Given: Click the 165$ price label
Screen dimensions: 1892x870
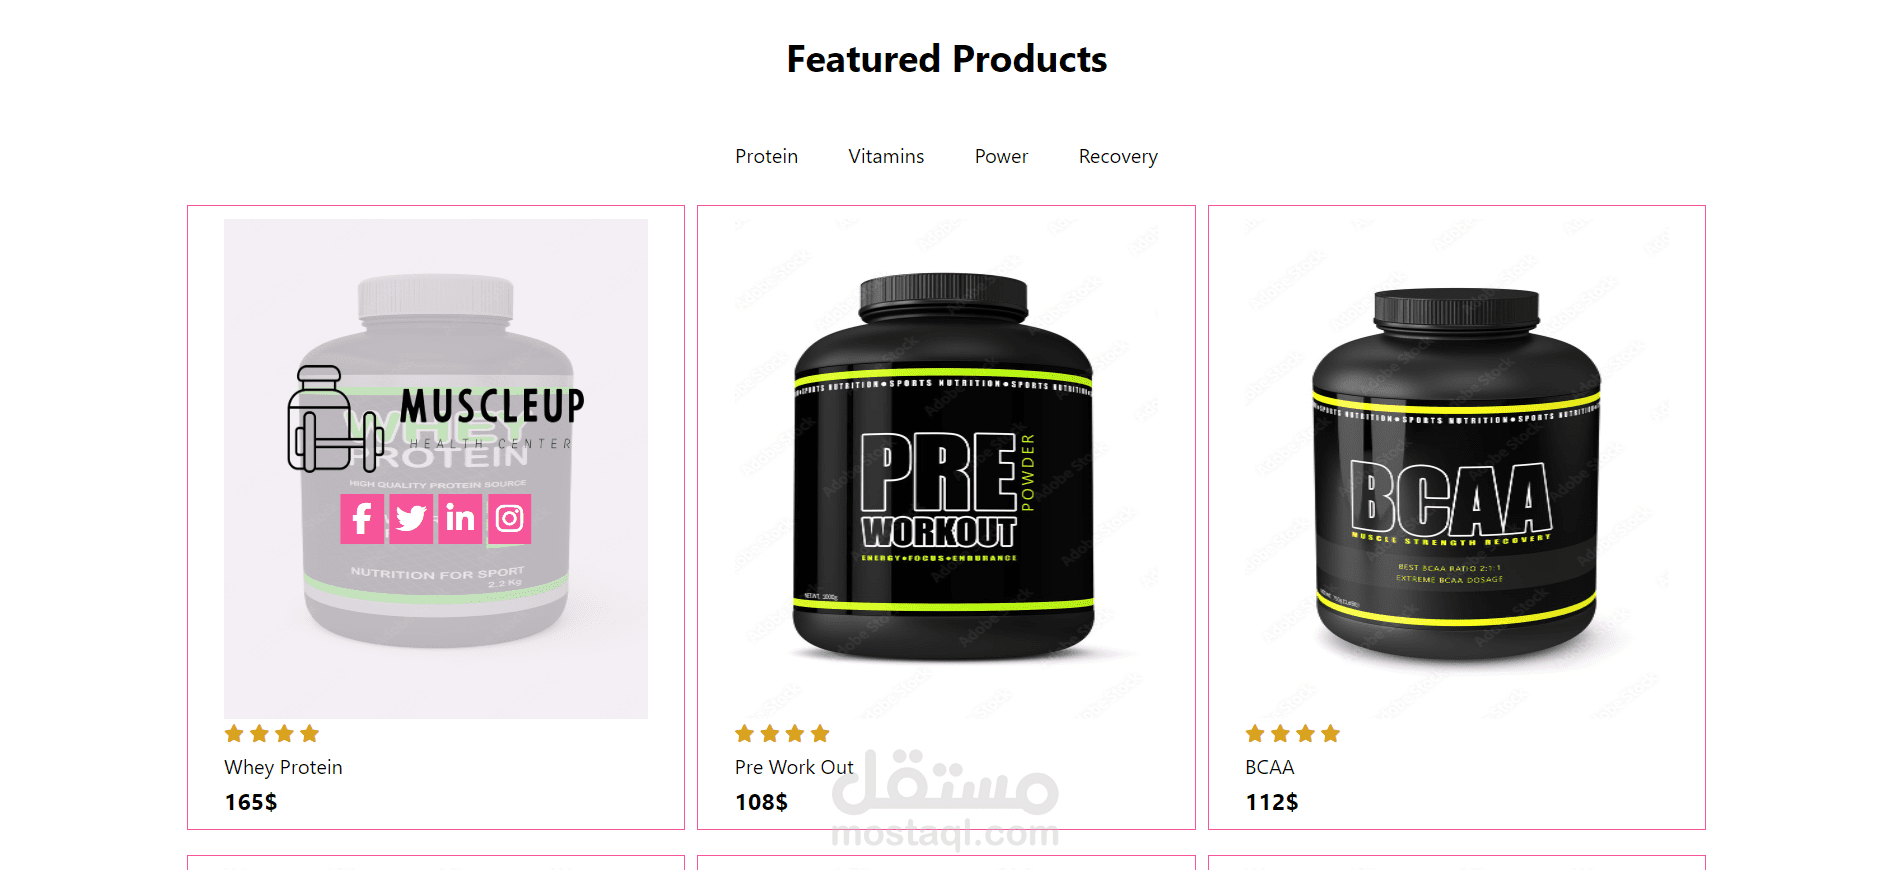Looking at the screenshot, I should pos(251,802).
